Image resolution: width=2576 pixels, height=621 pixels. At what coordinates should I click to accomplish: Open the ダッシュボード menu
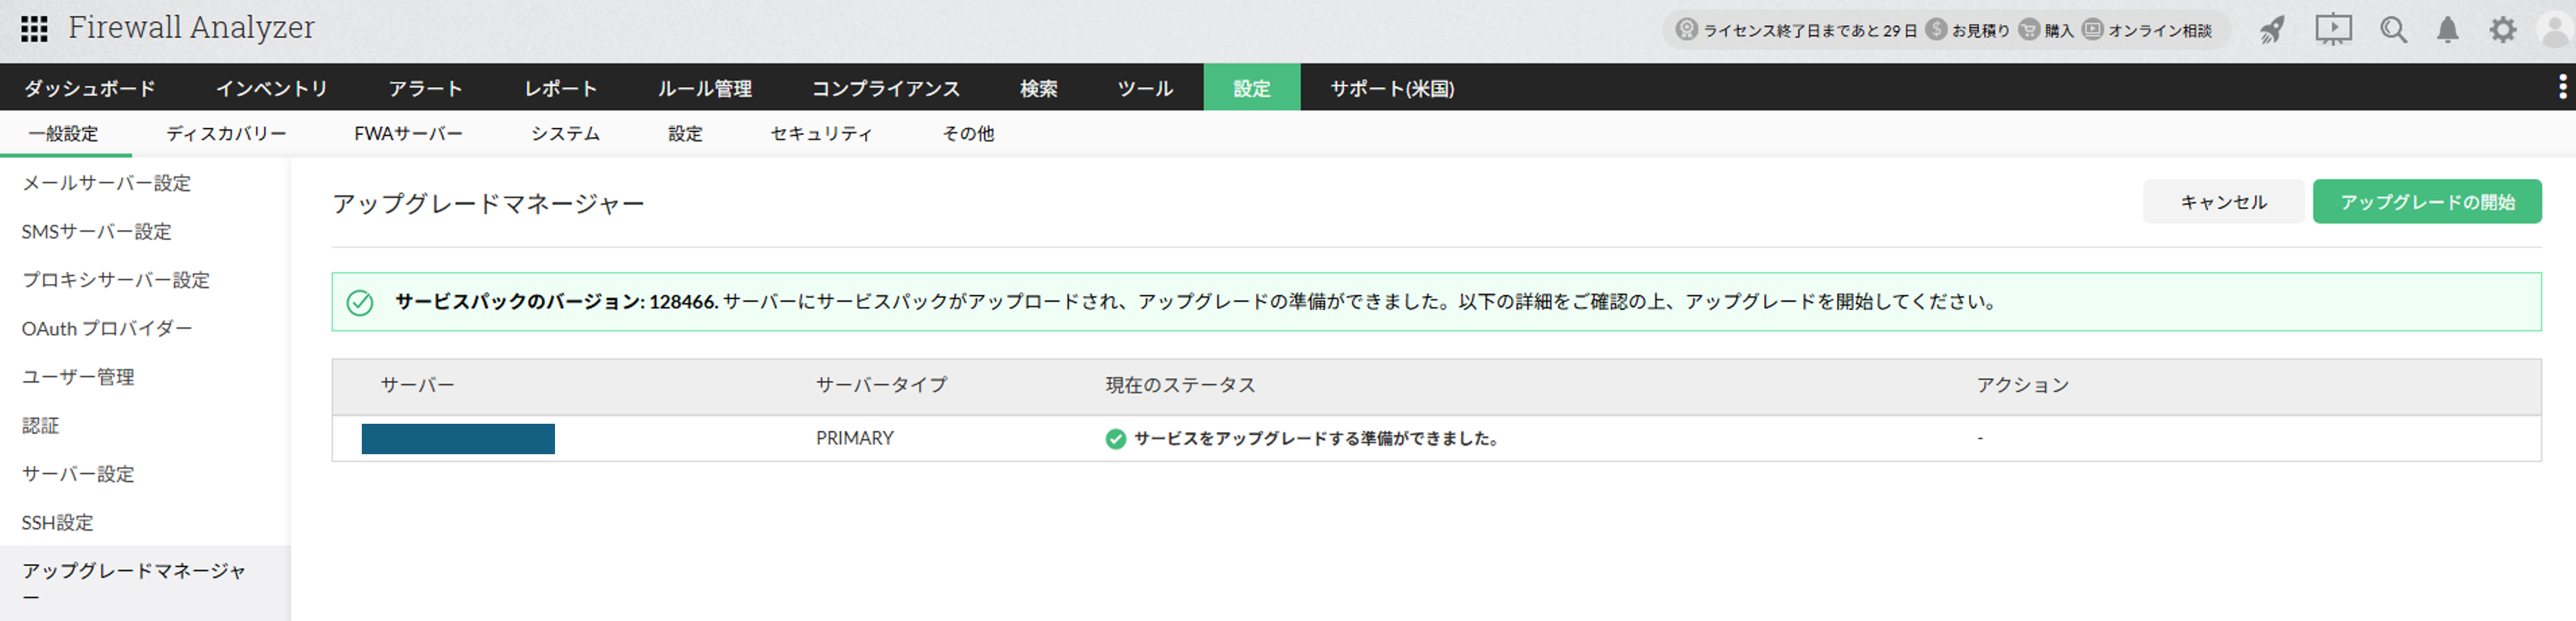point(90,88)
